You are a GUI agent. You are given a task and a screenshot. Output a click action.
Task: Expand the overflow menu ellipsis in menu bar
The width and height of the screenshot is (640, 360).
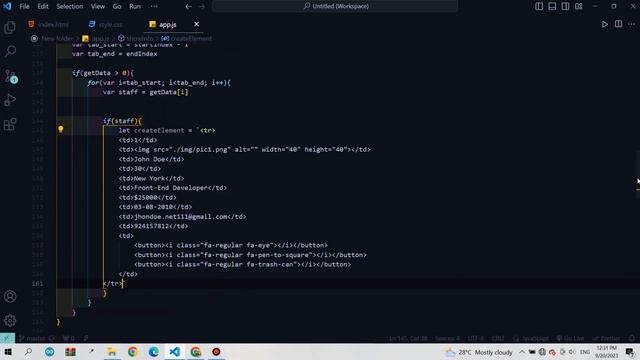154,6
